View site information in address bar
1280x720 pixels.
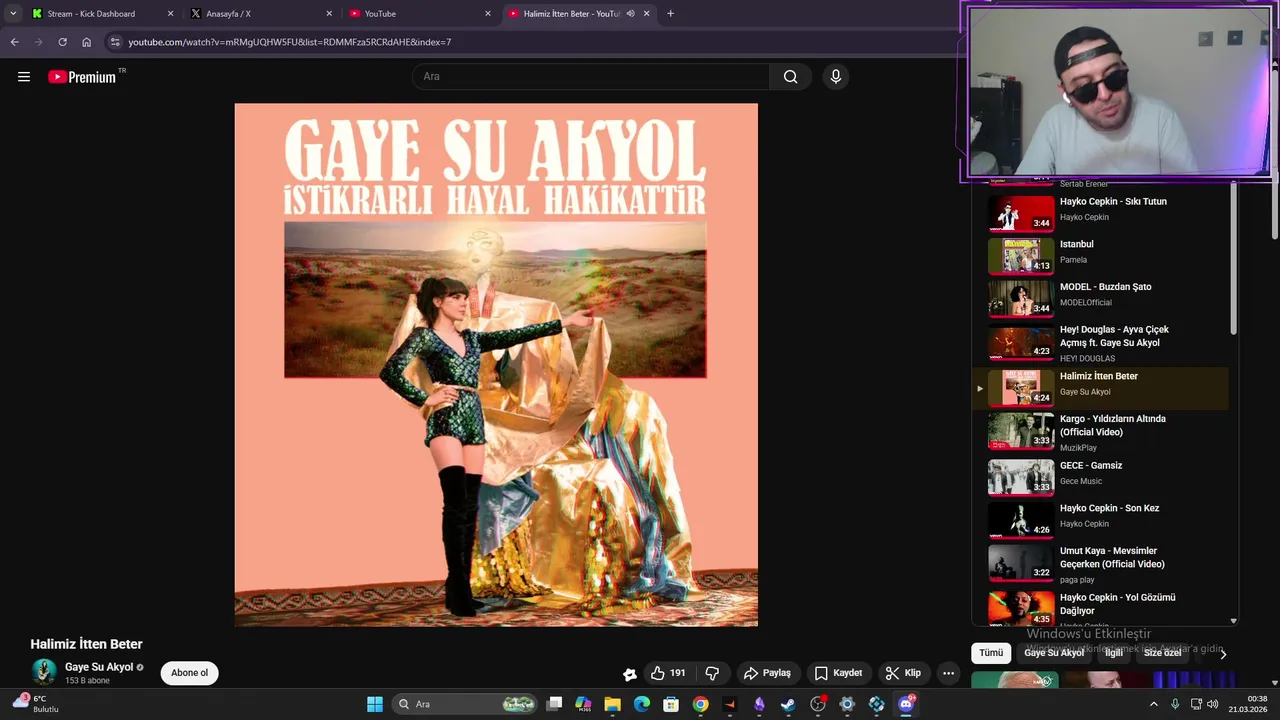pyautogui.click(x=115, y=42)
